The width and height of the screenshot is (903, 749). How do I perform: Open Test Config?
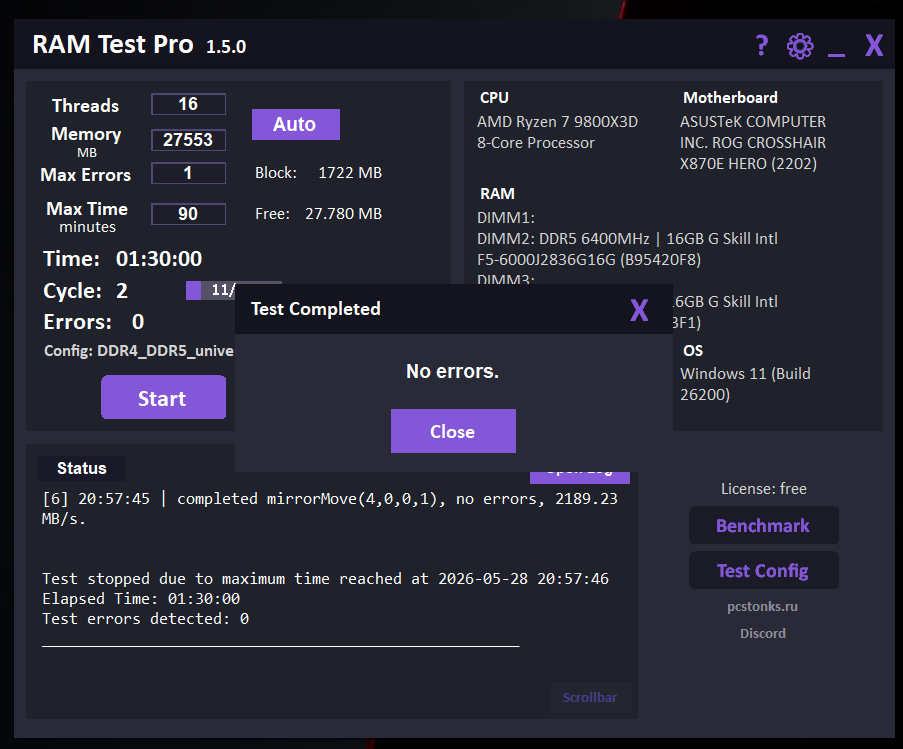(x=764, y=571)
